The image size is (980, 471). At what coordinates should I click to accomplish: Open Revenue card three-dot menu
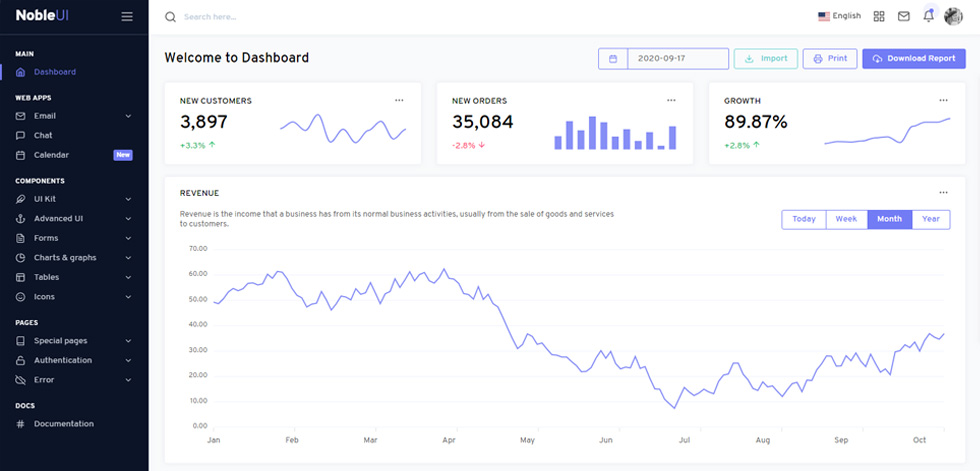click(943, 192)
